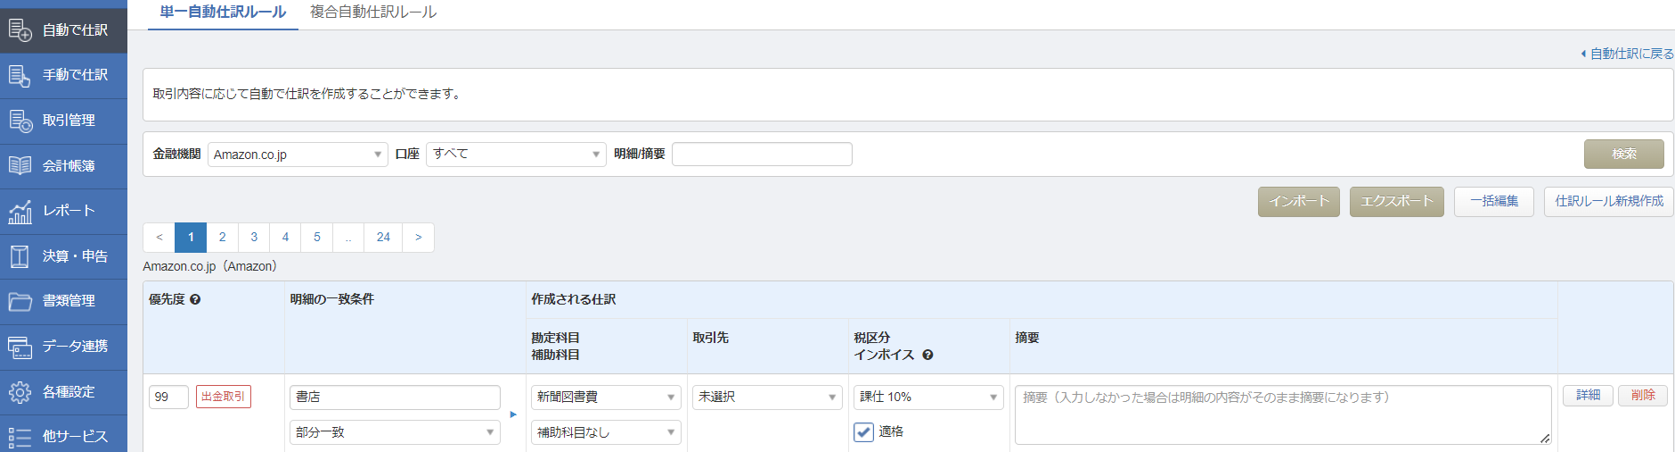The height and width of the screenshot is (452, 1675).
Task: Click the 取引管理 sidebar icon
Action: coord(20,120)
